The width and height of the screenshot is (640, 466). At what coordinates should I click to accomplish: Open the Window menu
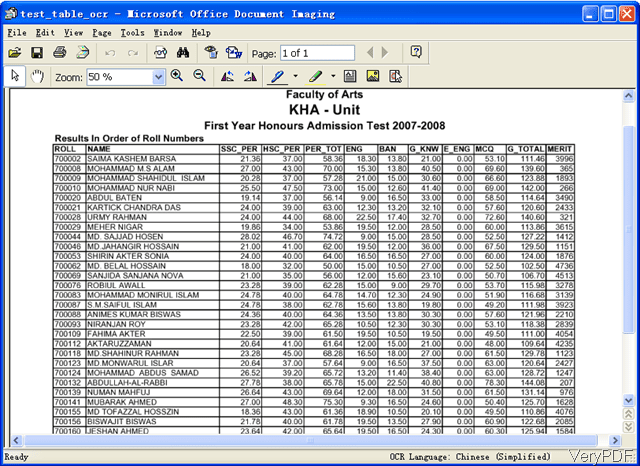tap(168, 33)
